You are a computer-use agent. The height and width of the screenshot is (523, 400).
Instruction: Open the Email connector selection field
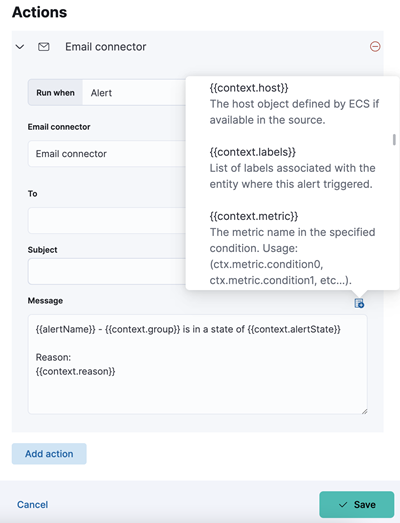[x=107, y=154]
